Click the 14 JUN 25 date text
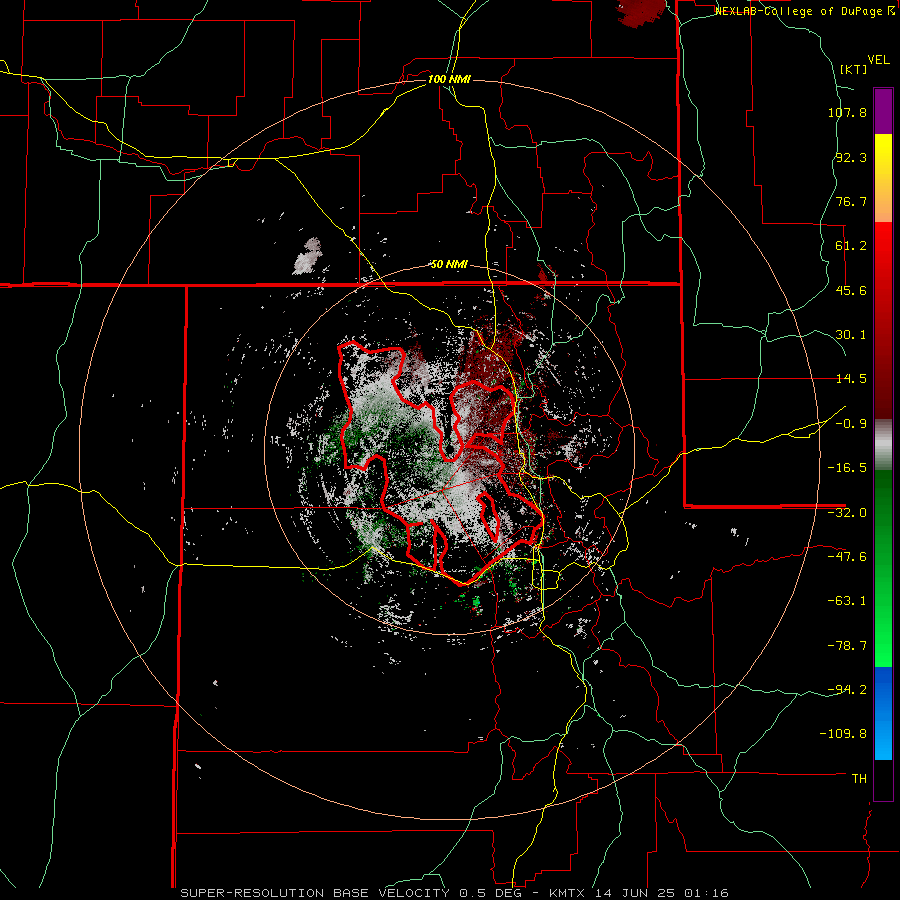 (636, 893)
